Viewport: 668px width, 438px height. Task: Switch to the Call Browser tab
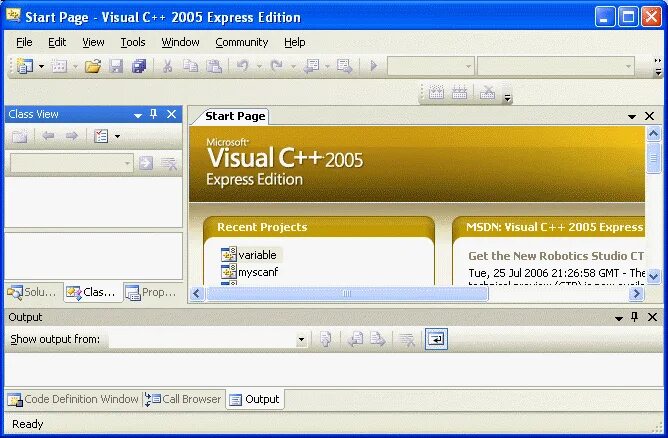(183, 399)
